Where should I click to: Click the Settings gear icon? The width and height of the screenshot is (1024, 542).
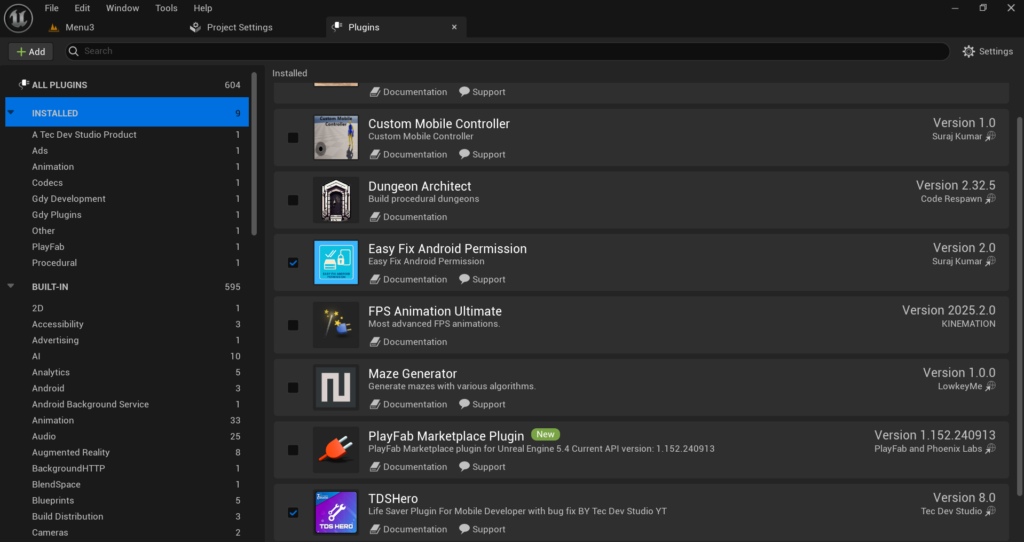tap(968, 51)
